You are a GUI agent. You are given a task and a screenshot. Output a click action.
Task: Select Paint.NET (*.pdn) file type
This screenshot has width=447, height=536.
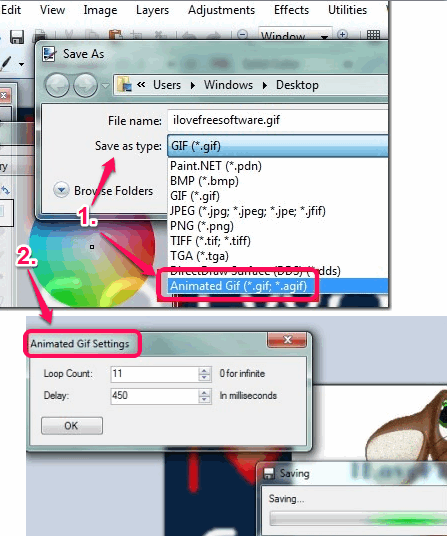(278, 166)
